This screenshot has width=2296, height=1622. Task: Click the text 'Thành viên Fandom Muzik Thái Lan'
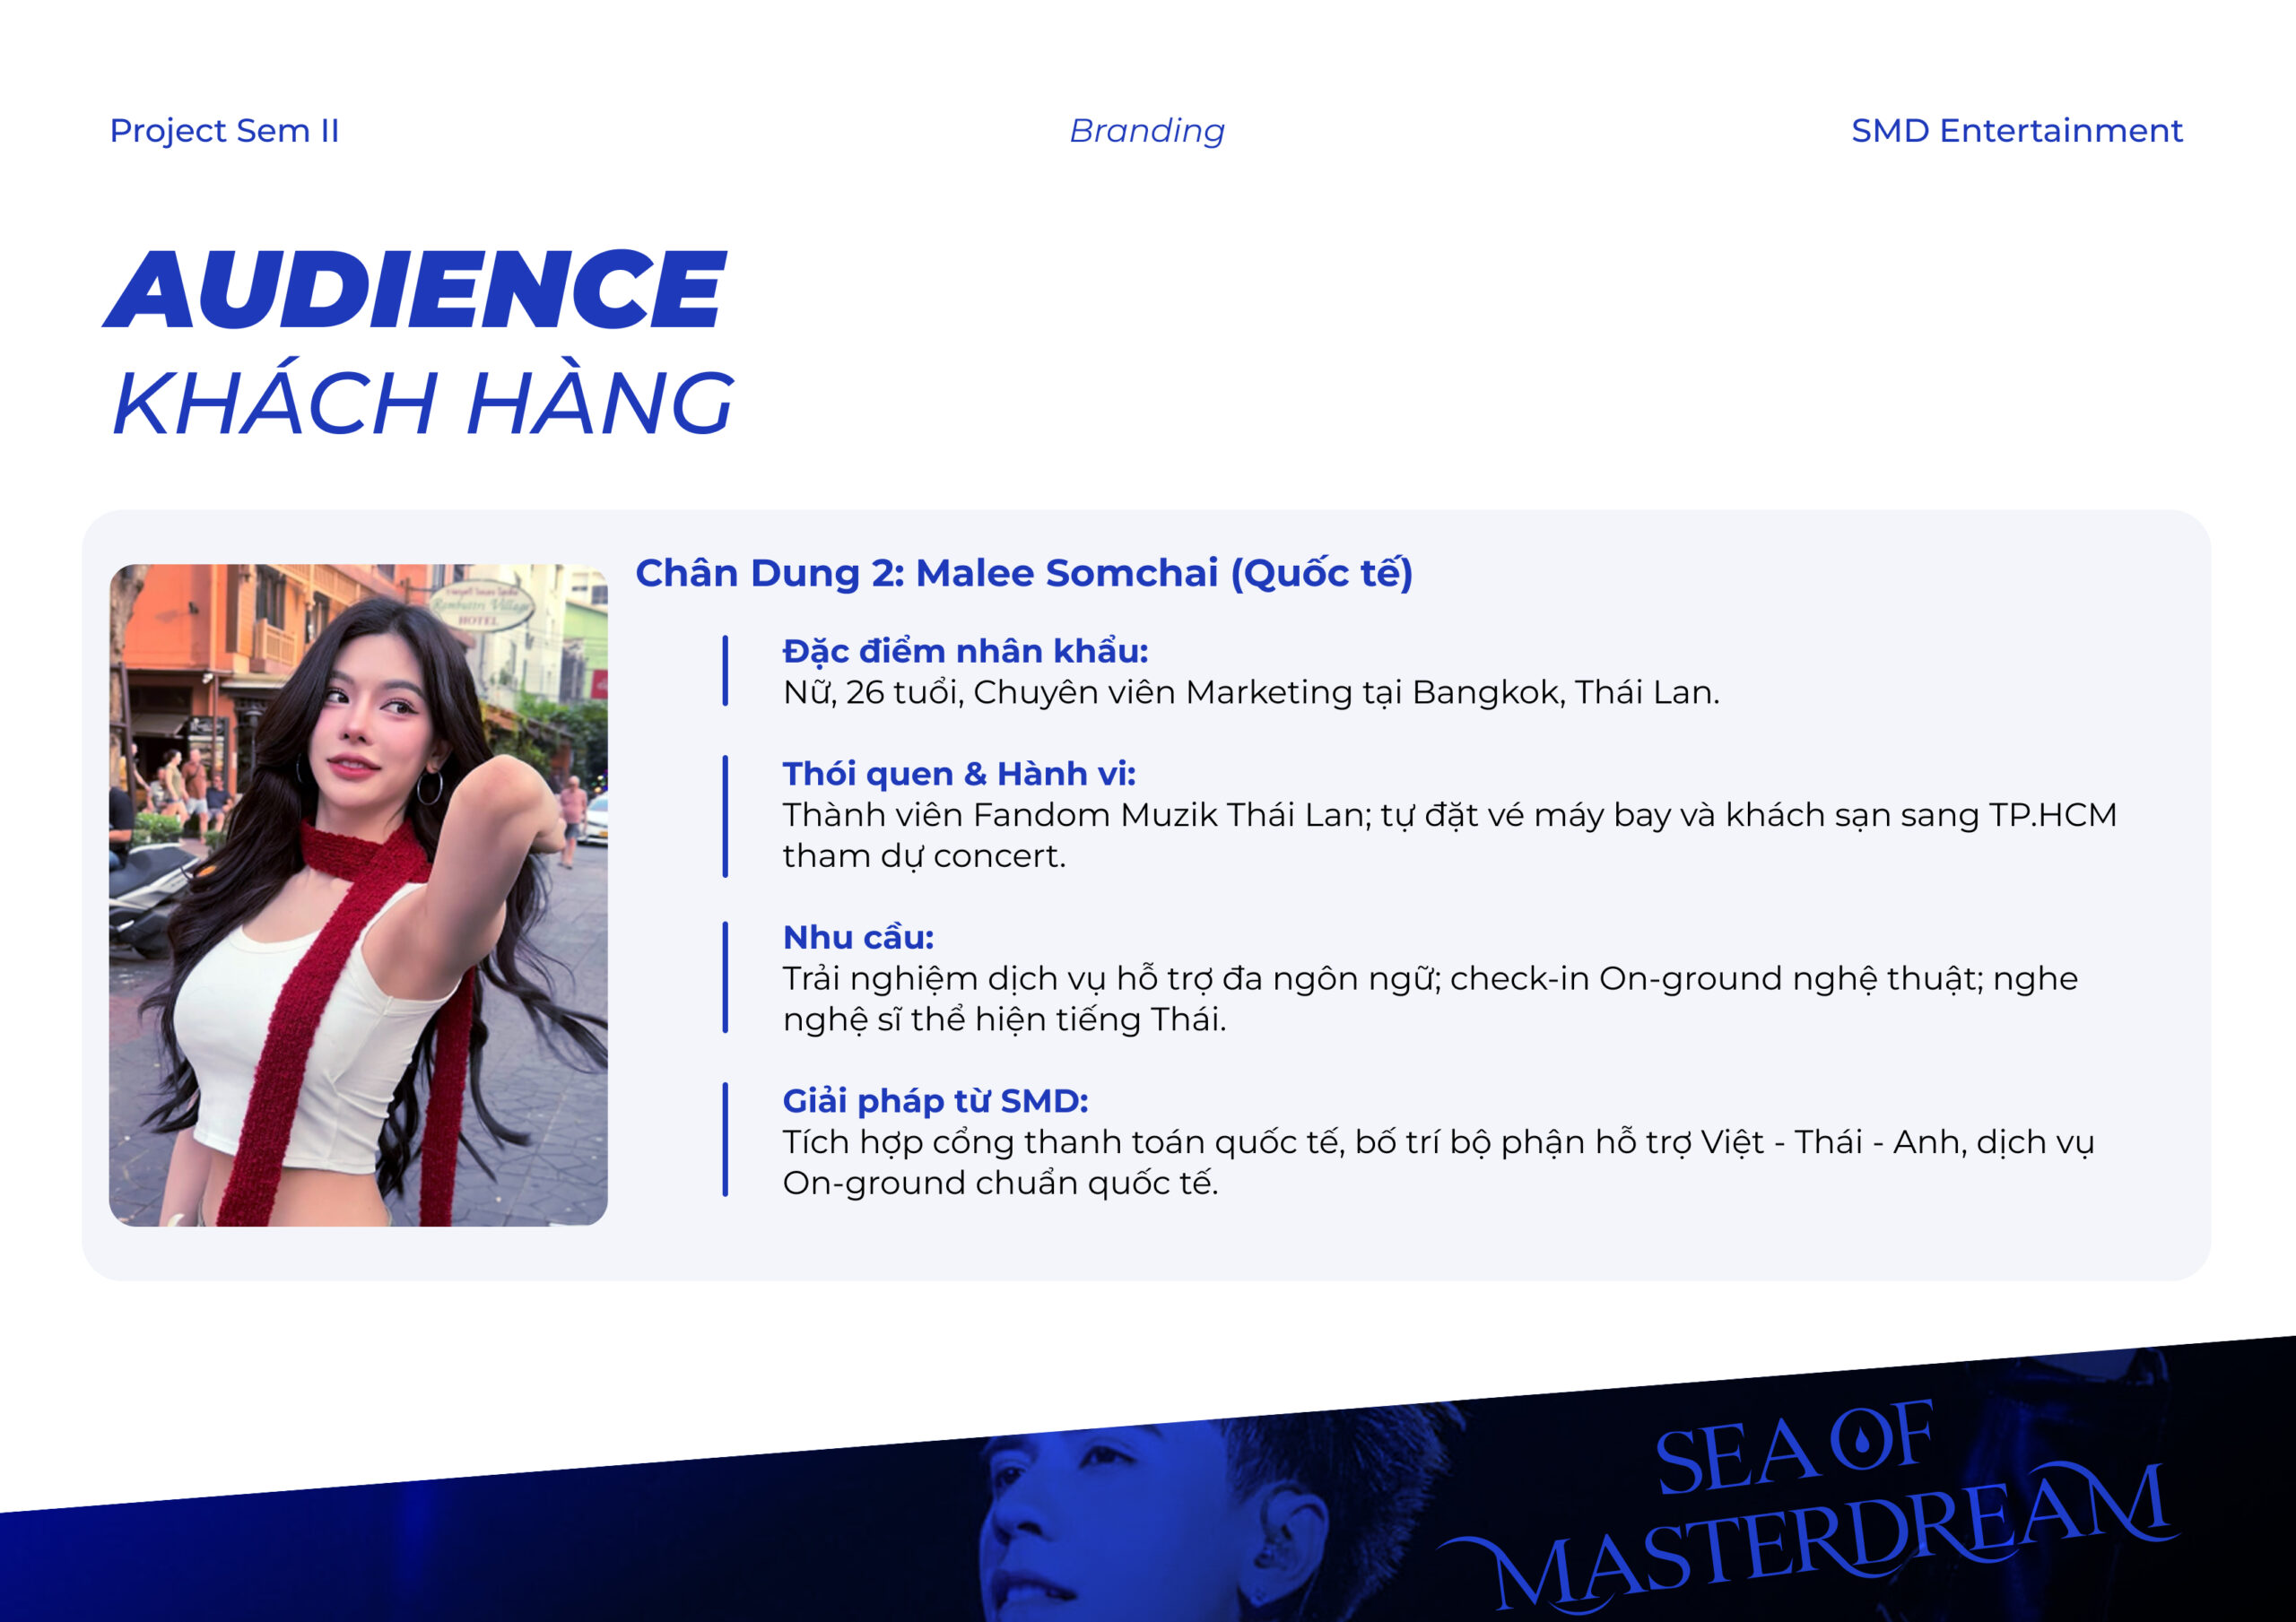click(x=1074, y=815)
